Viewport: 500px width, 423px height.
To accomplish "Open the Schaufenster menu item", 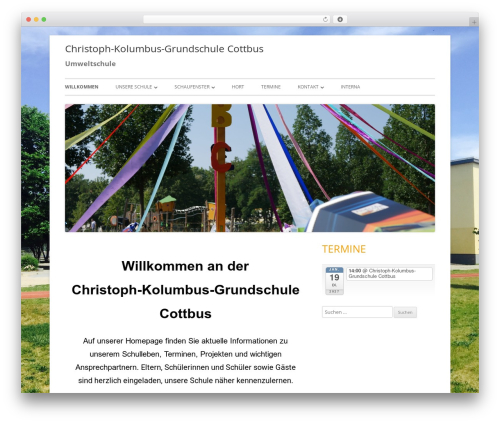I will pos(192,87).
